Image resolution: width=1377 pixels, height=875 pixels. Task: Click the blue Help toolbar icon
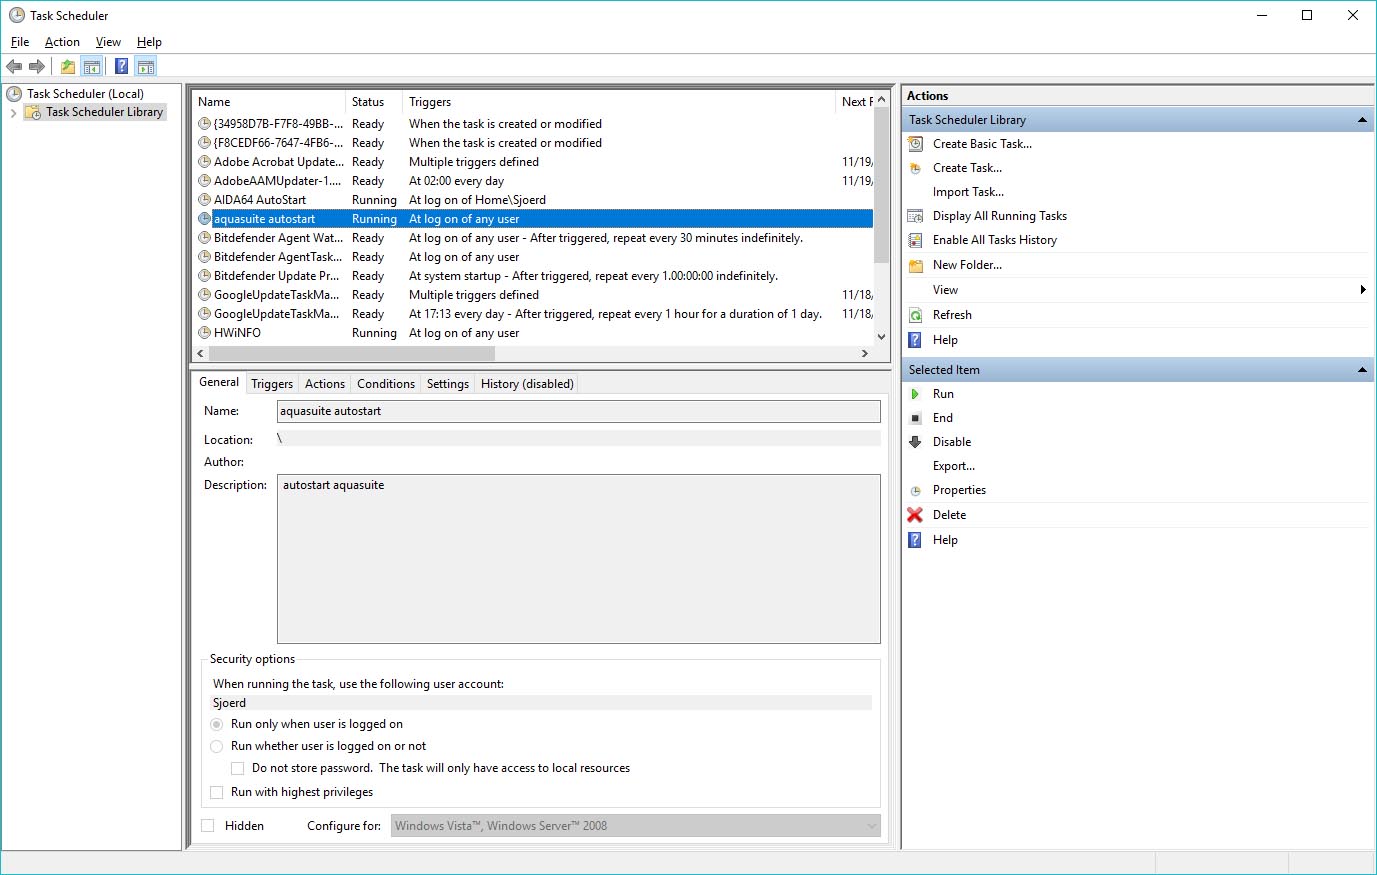pos(121,67)
